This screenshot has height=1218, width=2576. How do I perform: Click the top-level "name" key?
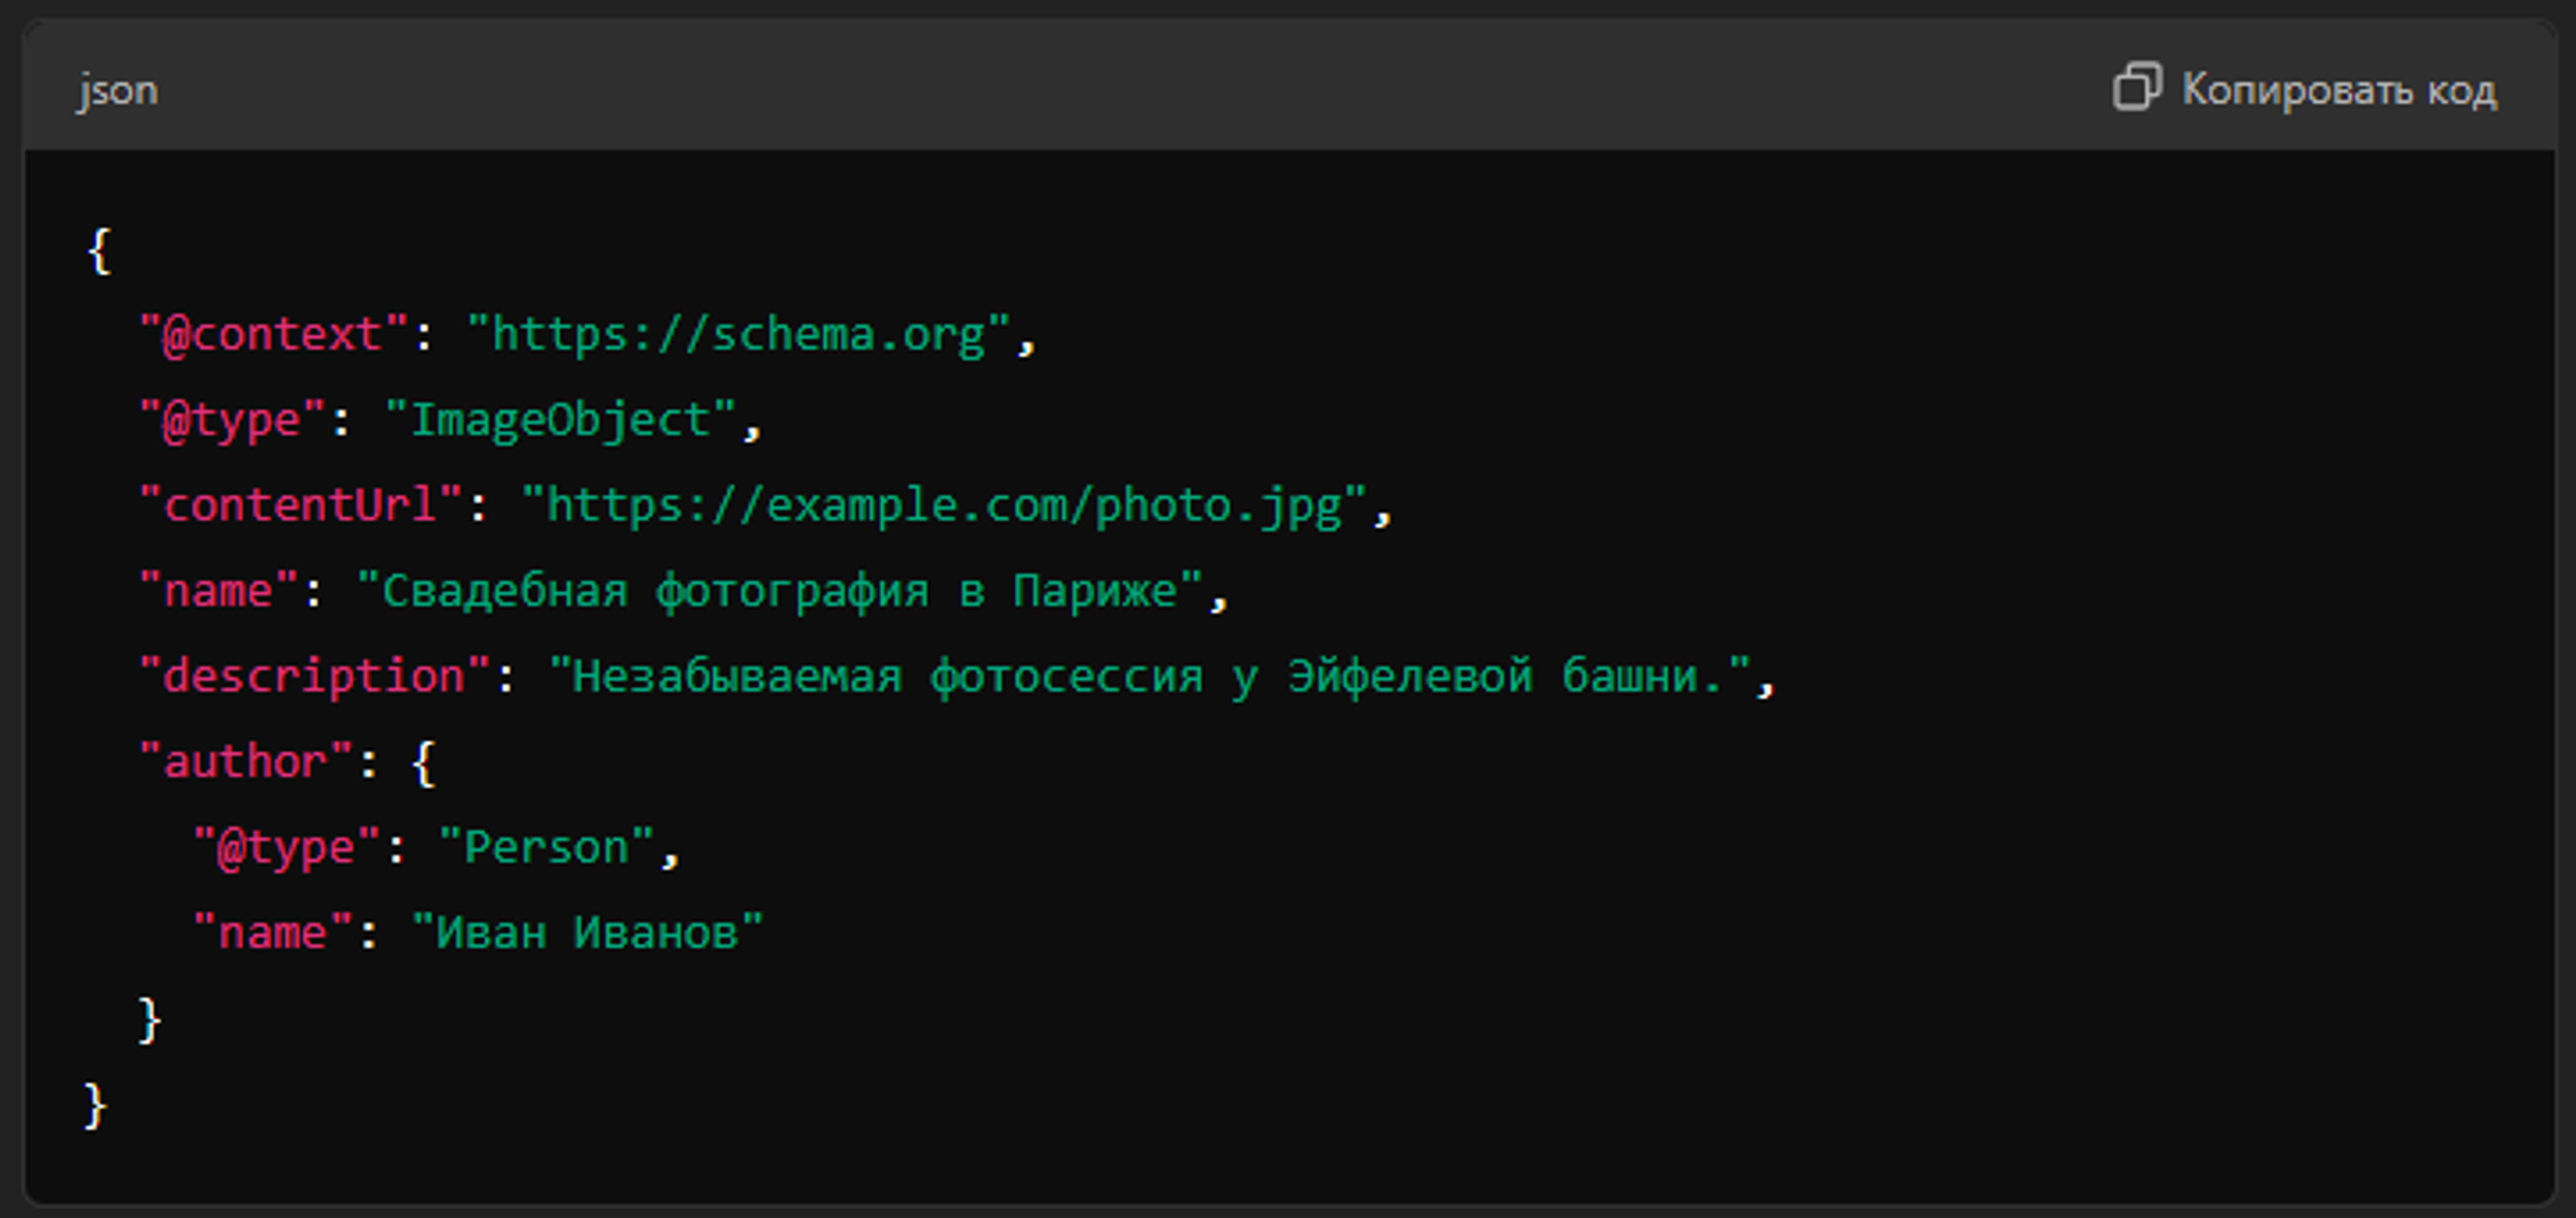218,591
